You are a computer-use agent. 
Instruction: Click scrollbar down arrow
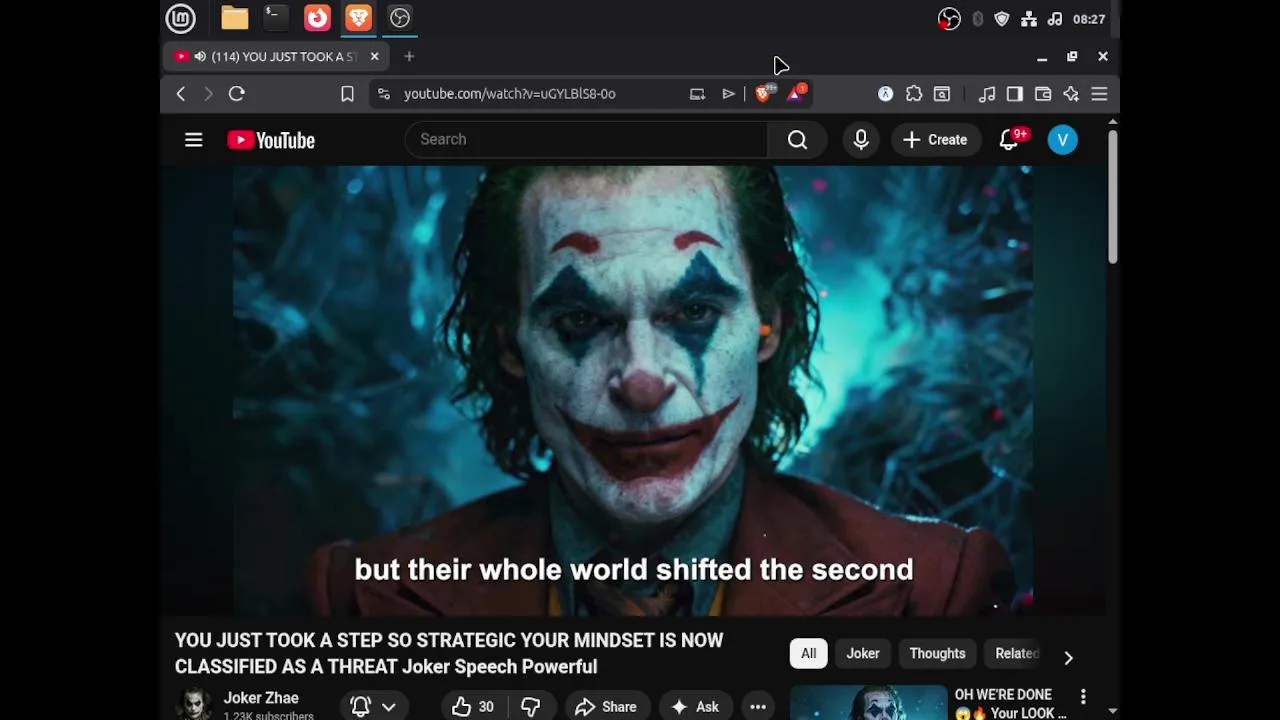coord(1112,711)
